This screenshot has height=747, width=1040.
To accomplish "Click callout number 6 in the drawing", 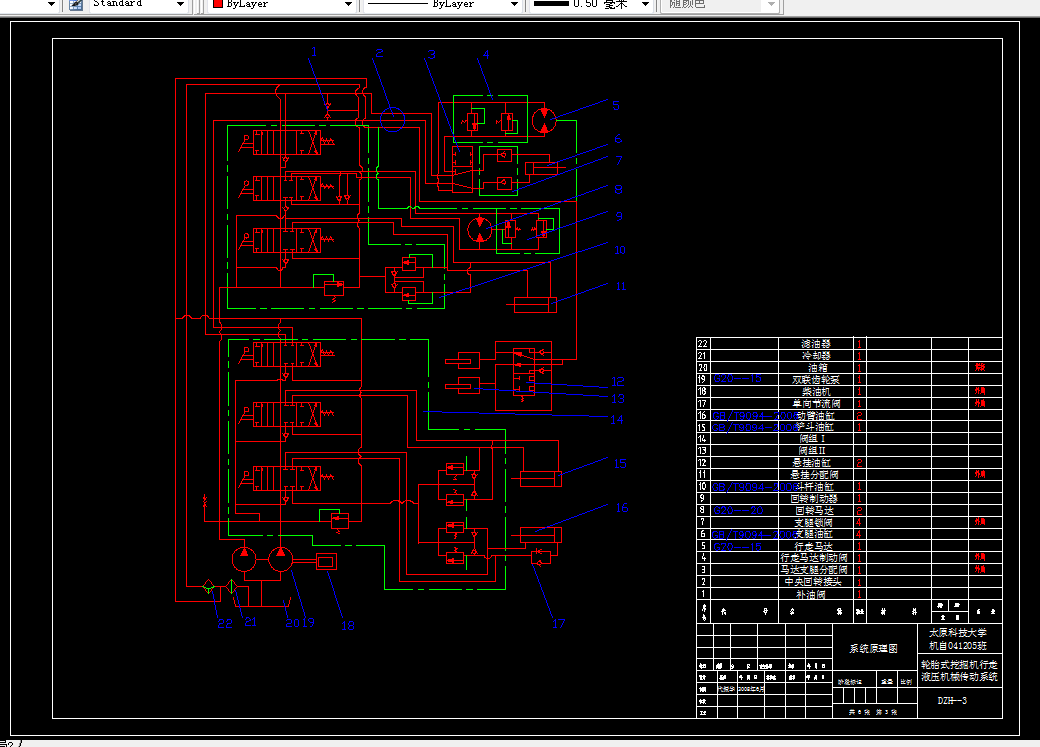I will click(x=618, y=139).
